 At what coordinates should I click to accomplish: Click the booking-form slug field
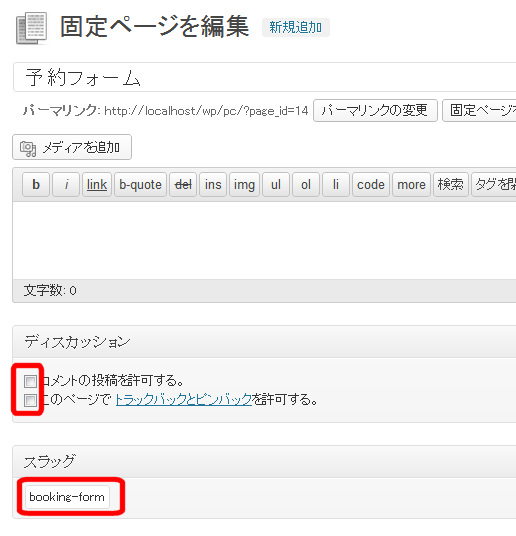[67, 497]
